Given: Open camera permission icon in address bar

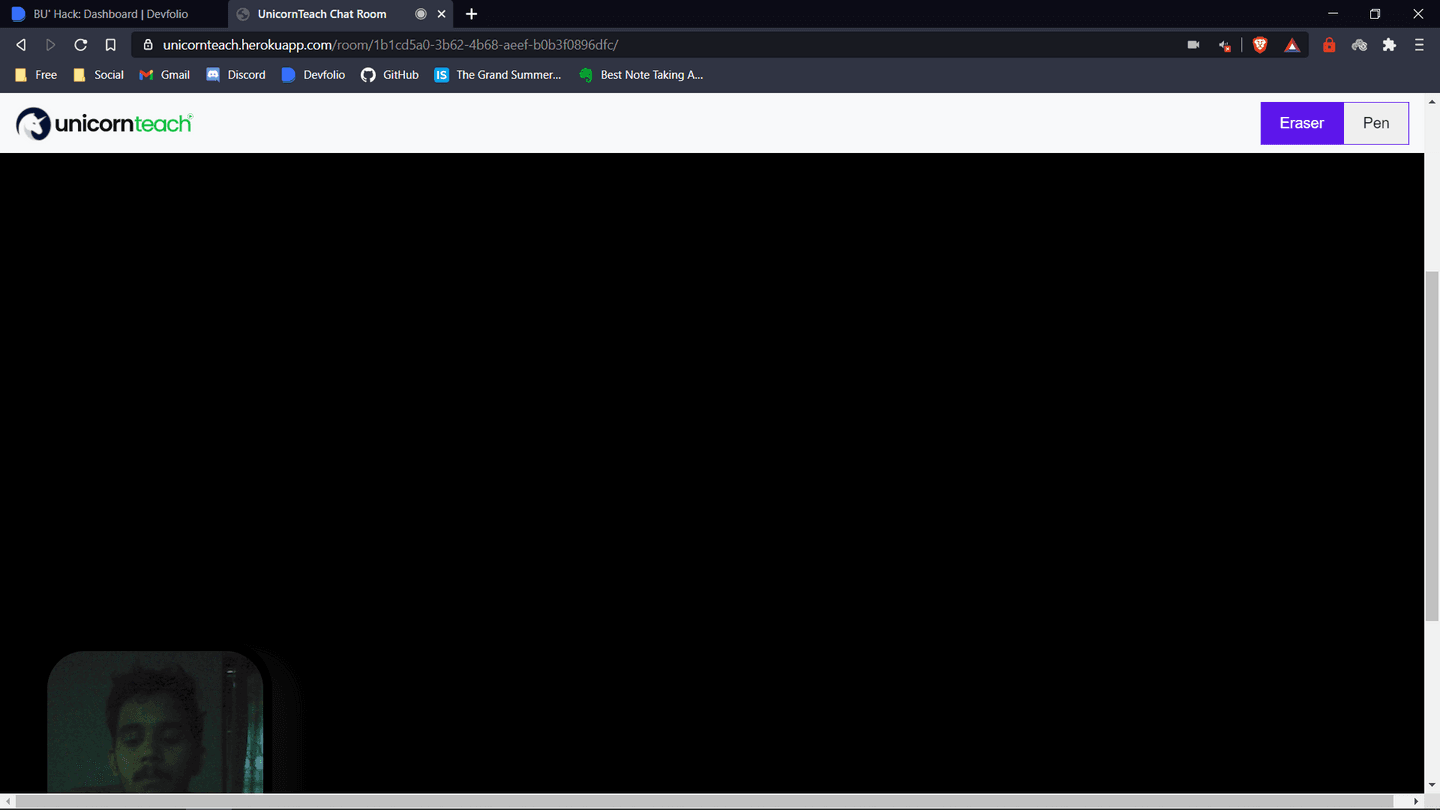Looking at the screenshot, I should point(1193,45).
